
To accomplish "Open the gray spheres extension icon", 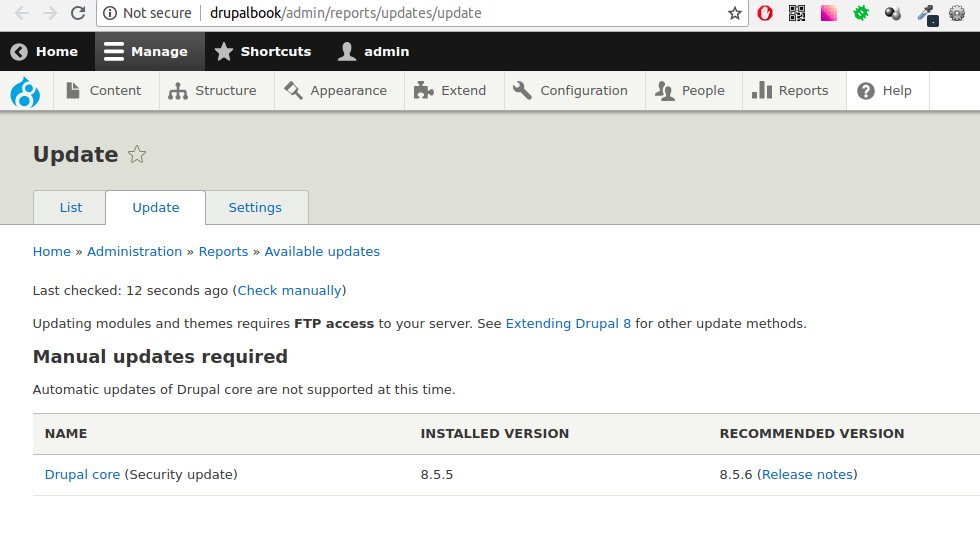I will coord(893,13).
